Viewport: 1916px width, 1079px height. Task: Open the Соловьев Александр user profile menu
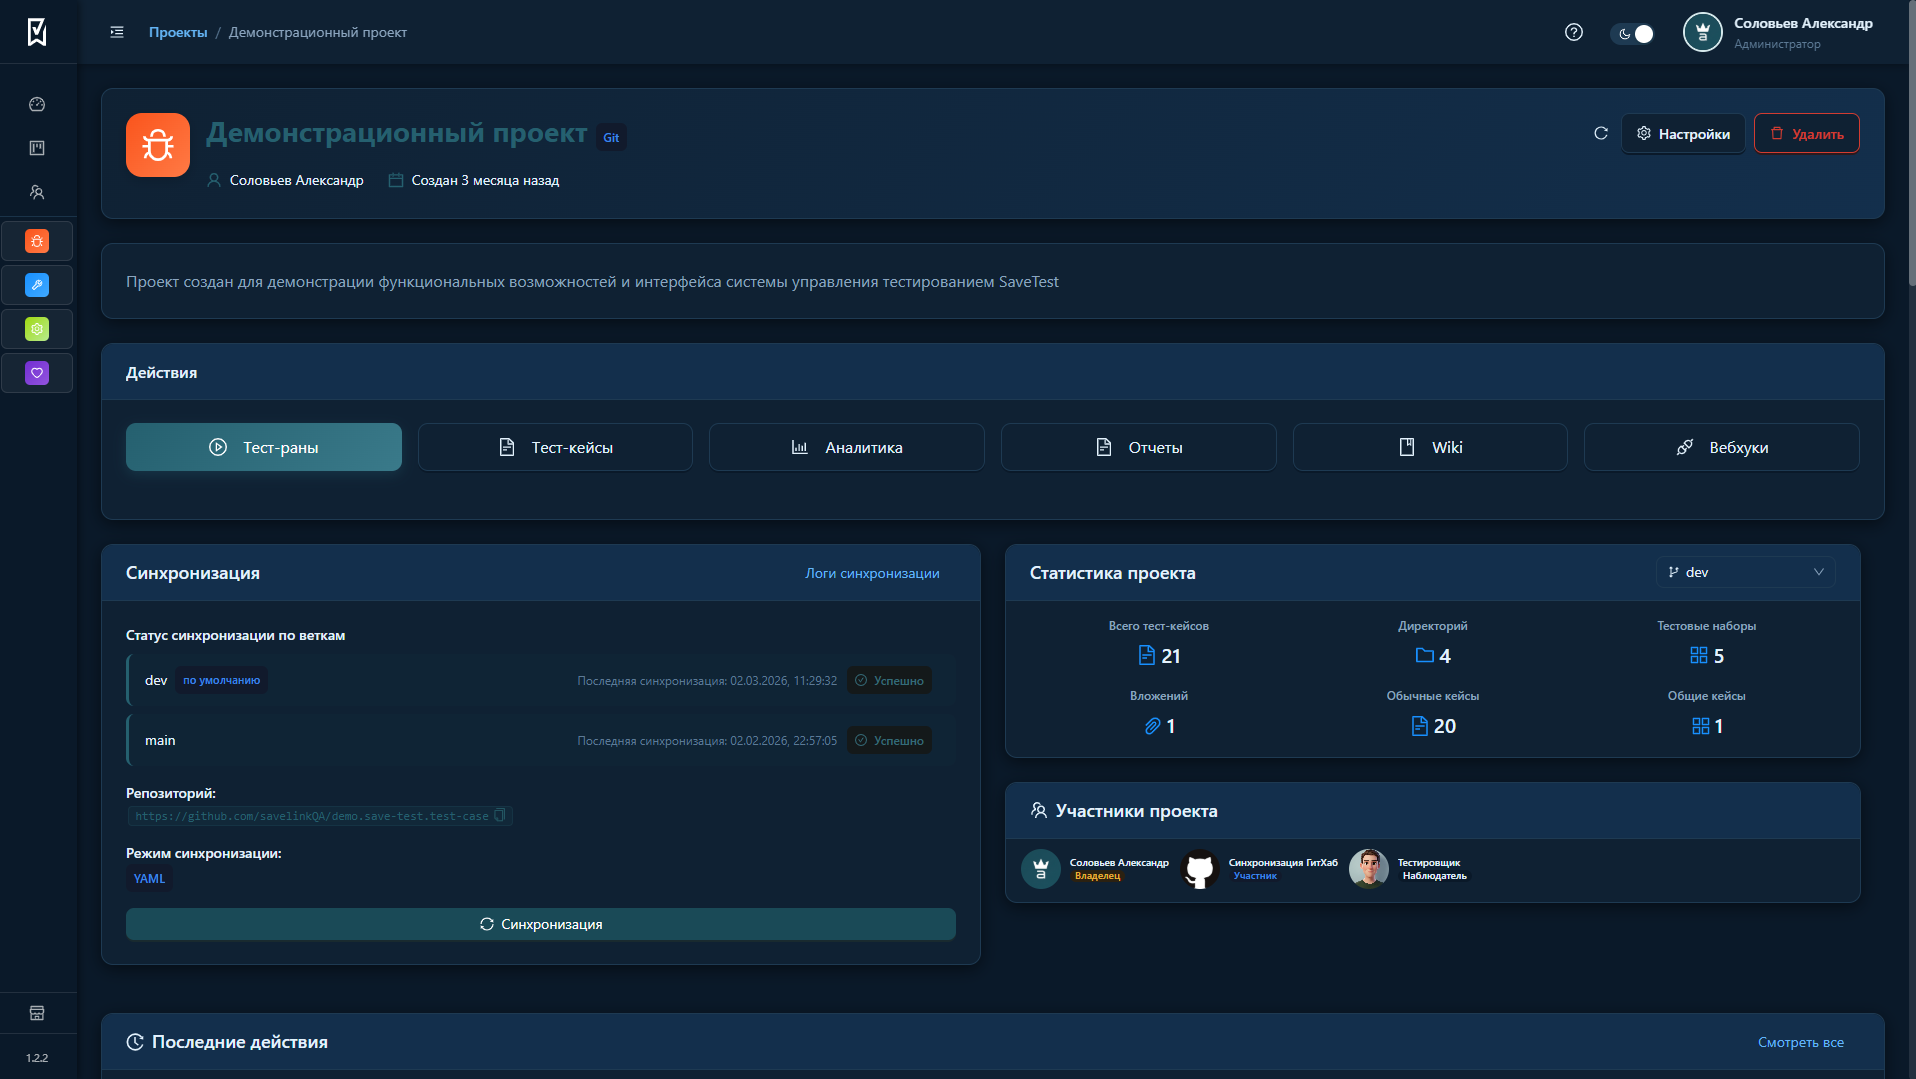(x=1779, y=32)
